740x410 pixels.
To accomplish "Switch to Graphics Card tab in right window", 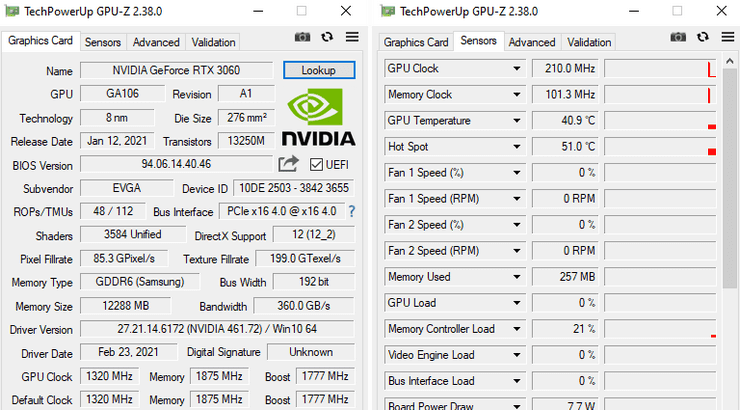I will (416, 42).
